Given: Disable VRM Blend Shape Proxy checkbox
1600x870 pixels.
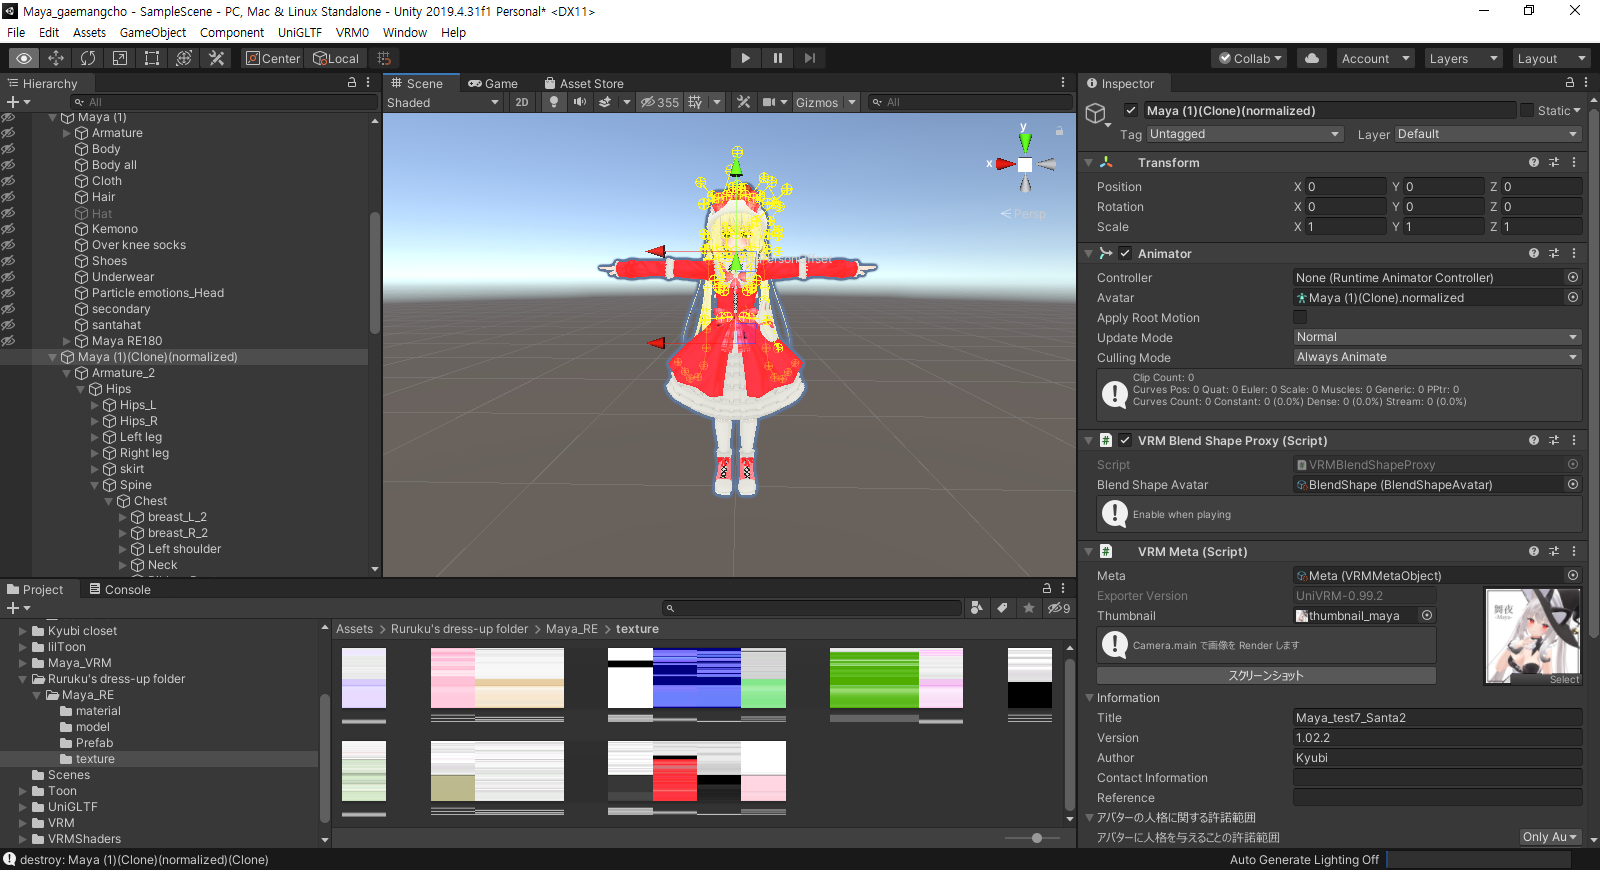Looking at the screenshot, I should [x=1125, y=440].
